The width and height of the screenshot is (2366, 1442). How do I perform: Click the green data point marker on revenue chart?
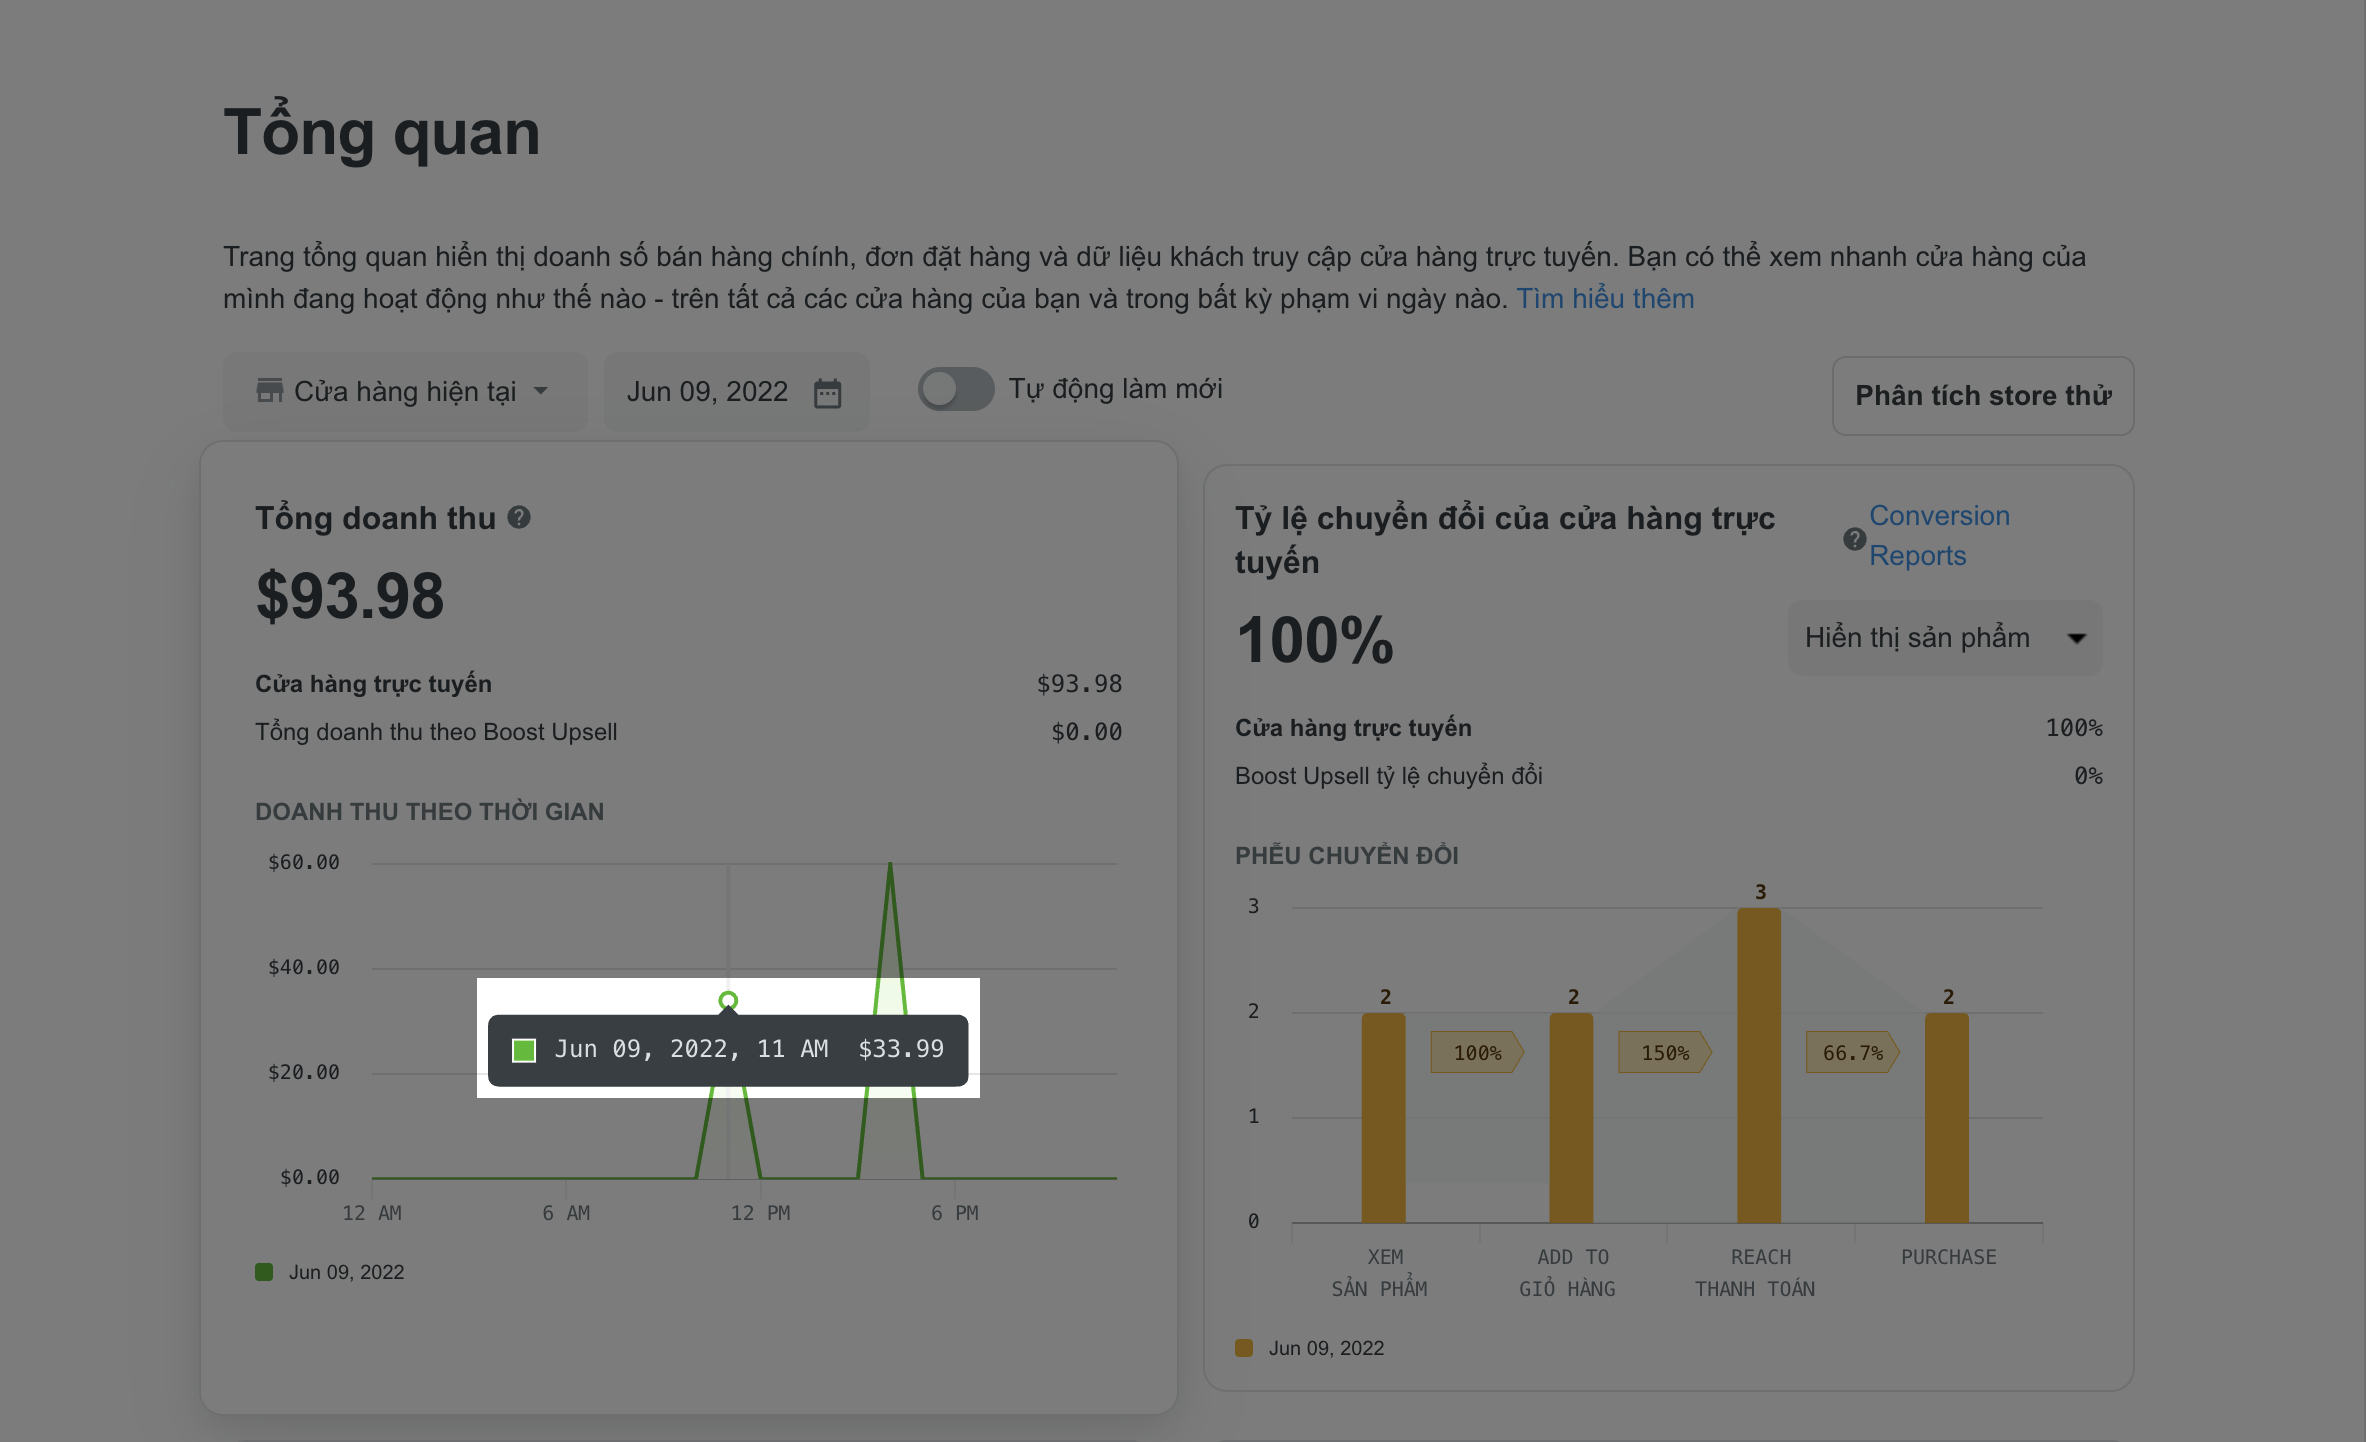click(x=728, y=1000)
